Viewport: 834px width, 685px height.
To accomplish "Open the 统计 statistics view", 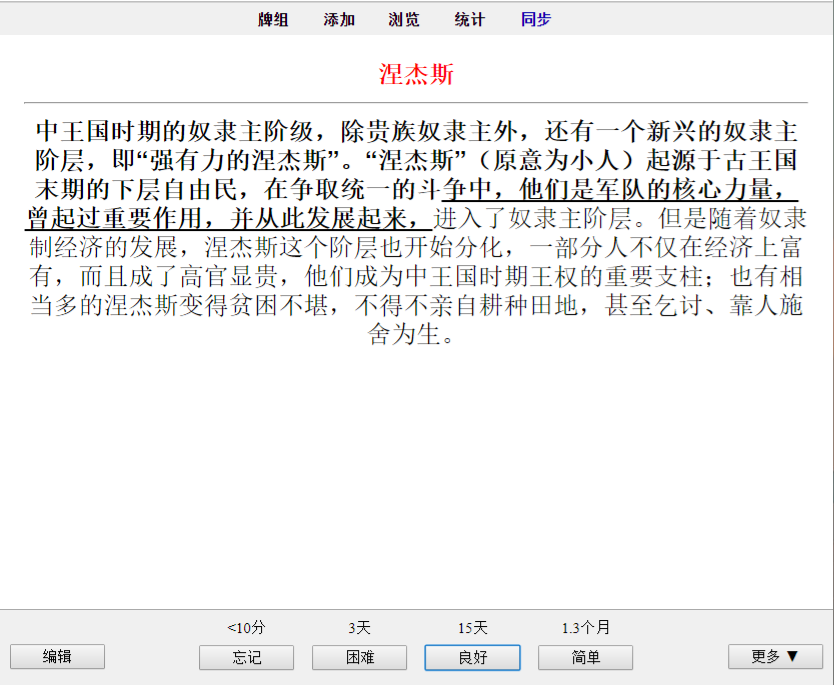I will 470,20.
